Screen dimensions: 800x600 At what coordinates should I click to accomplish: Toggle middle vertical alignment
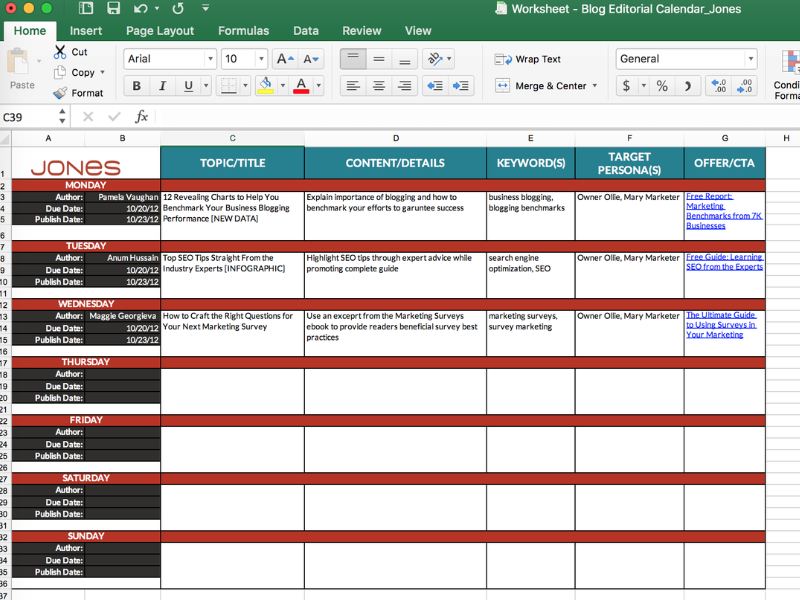pyautogui.click(x=379, y=59)
